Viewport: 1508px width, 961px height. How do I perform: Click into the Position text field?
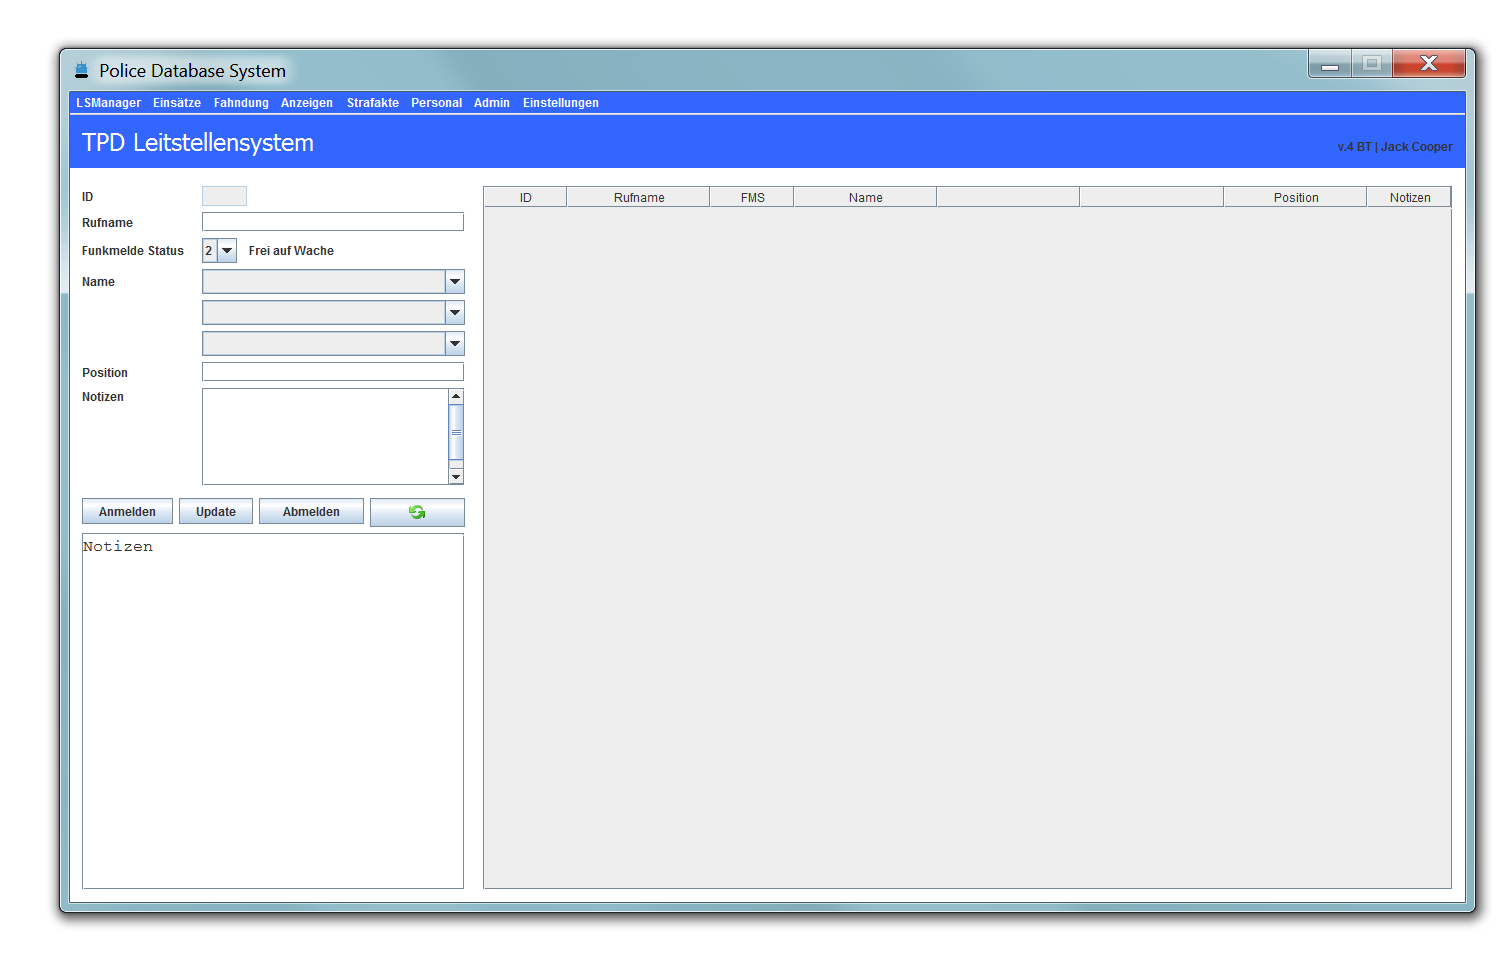pyautogui.click(x=332, y=372)
